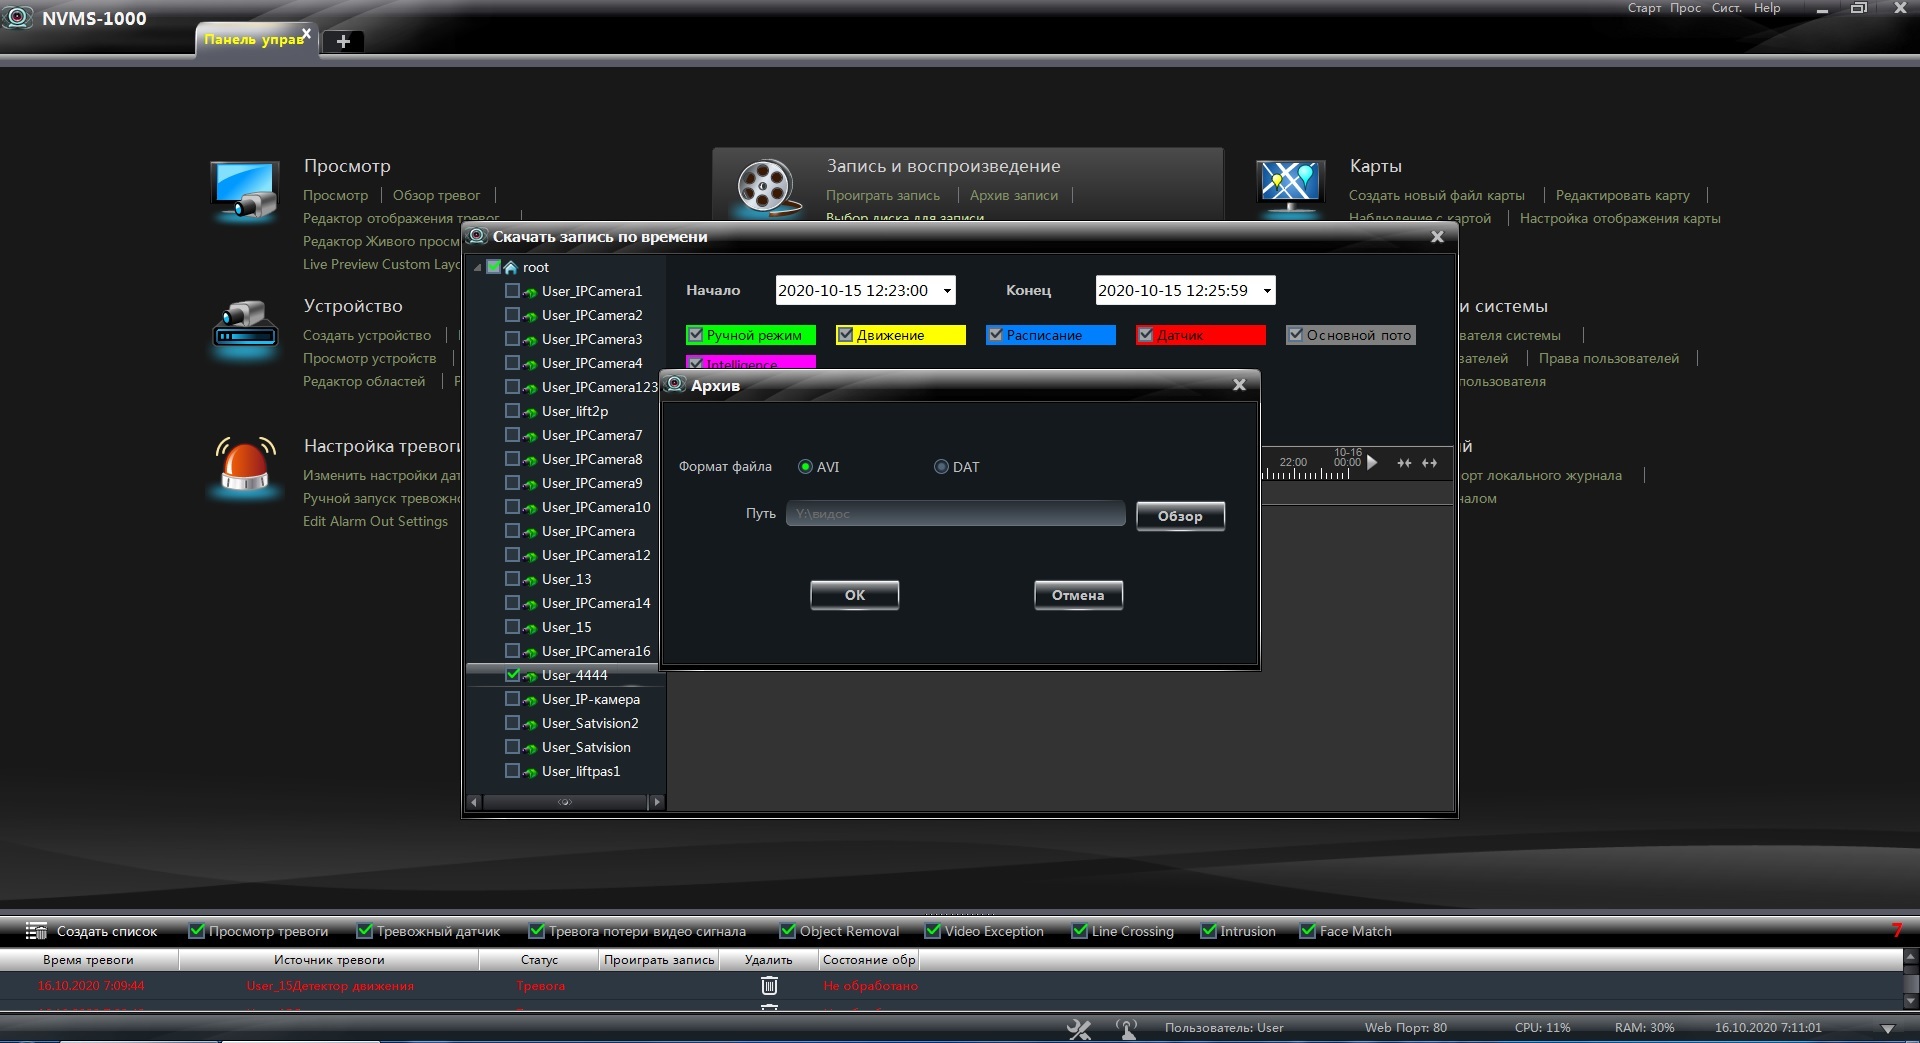
Task: Click the monitor with camera Preview icon
Action: (245, 190)
